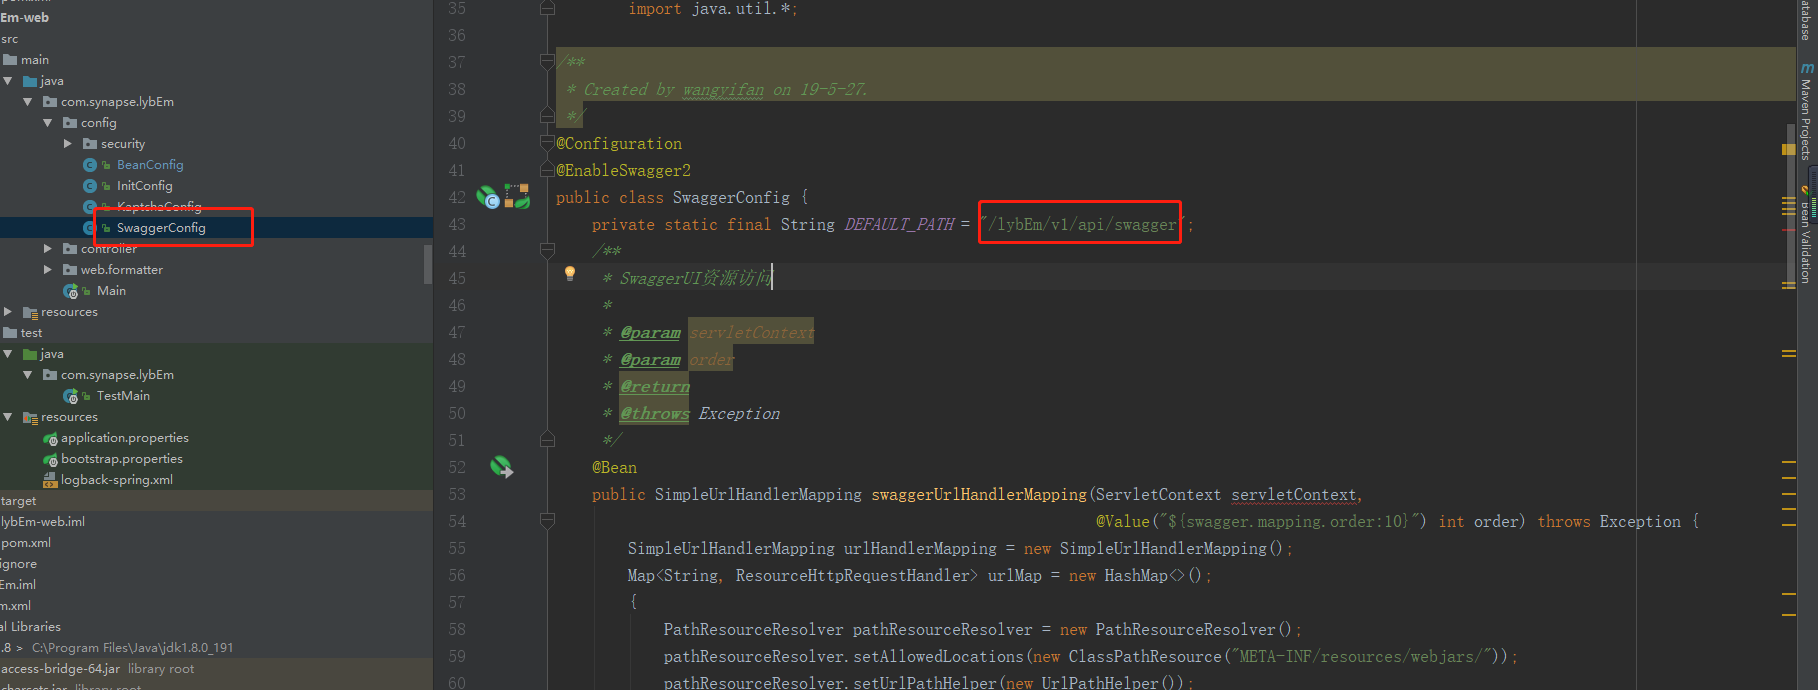Expand the security package
This screenshot has width=1818, height=690.
pos(68,144)
